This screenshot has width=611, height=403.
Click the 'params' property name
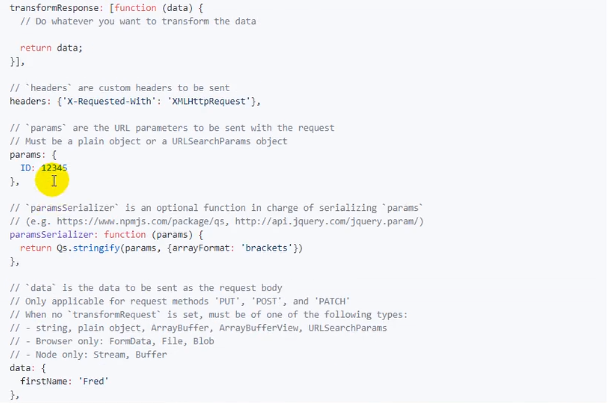25,155
